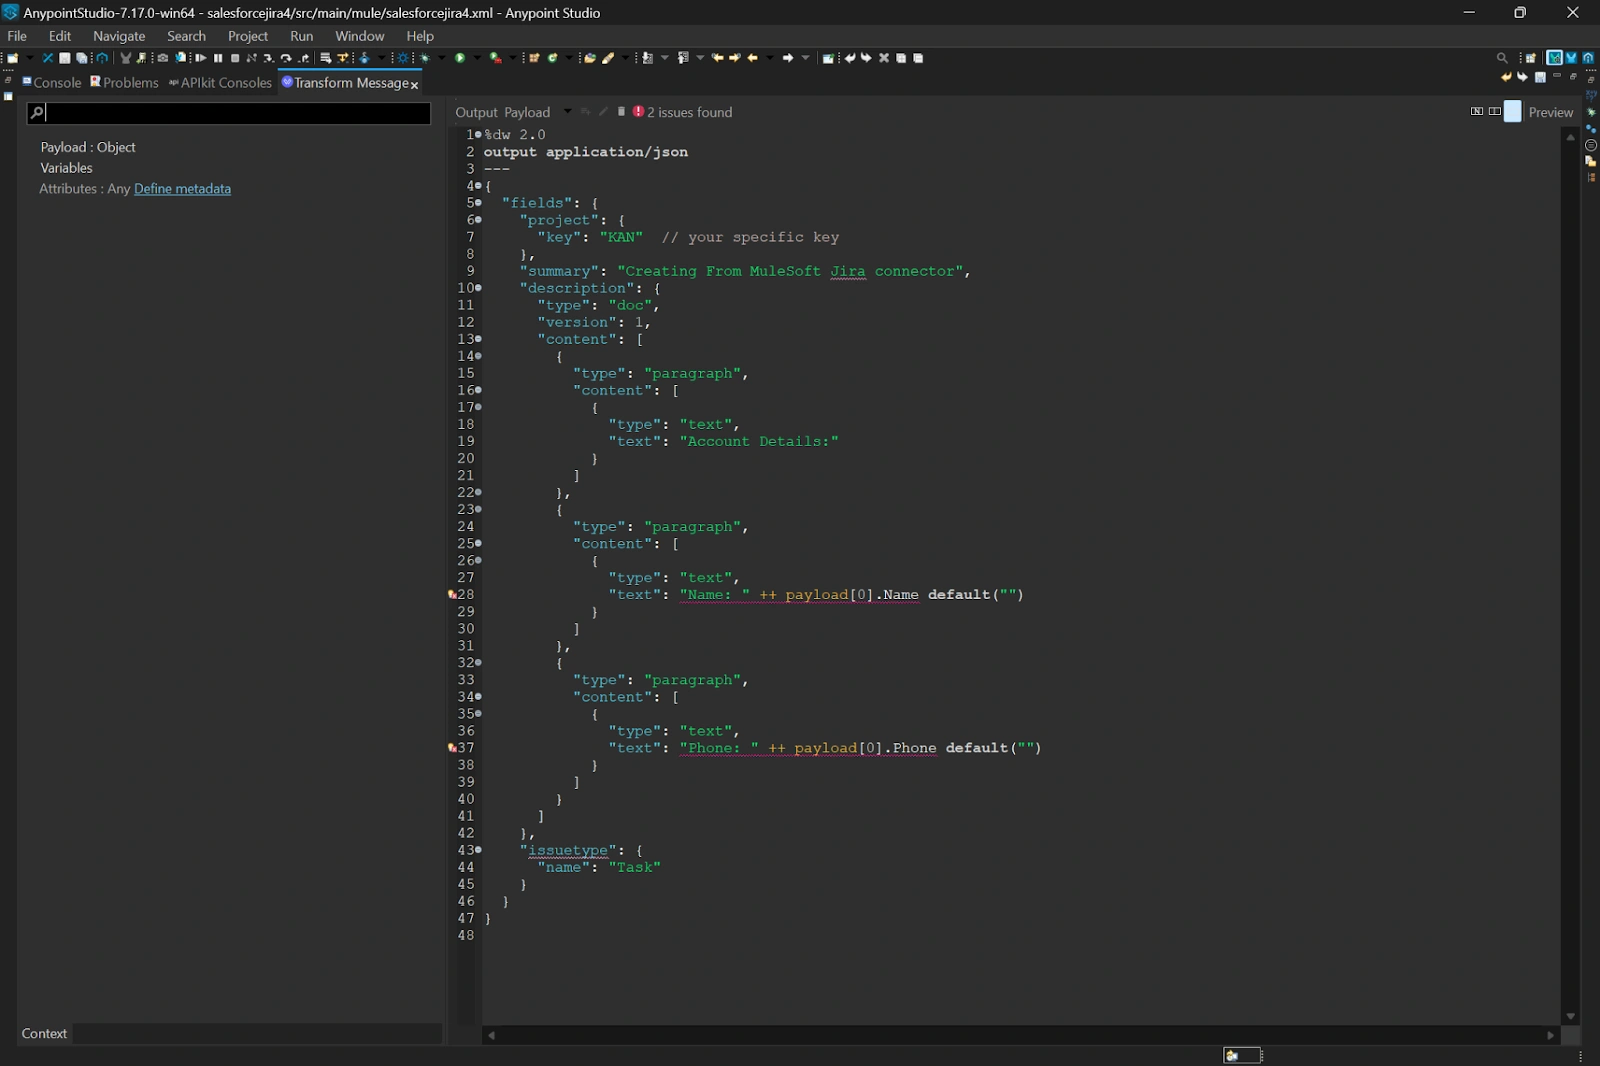Expand Payload : Object in the input panel
Screen dimensions: 1600x1066
coord(89,147)
